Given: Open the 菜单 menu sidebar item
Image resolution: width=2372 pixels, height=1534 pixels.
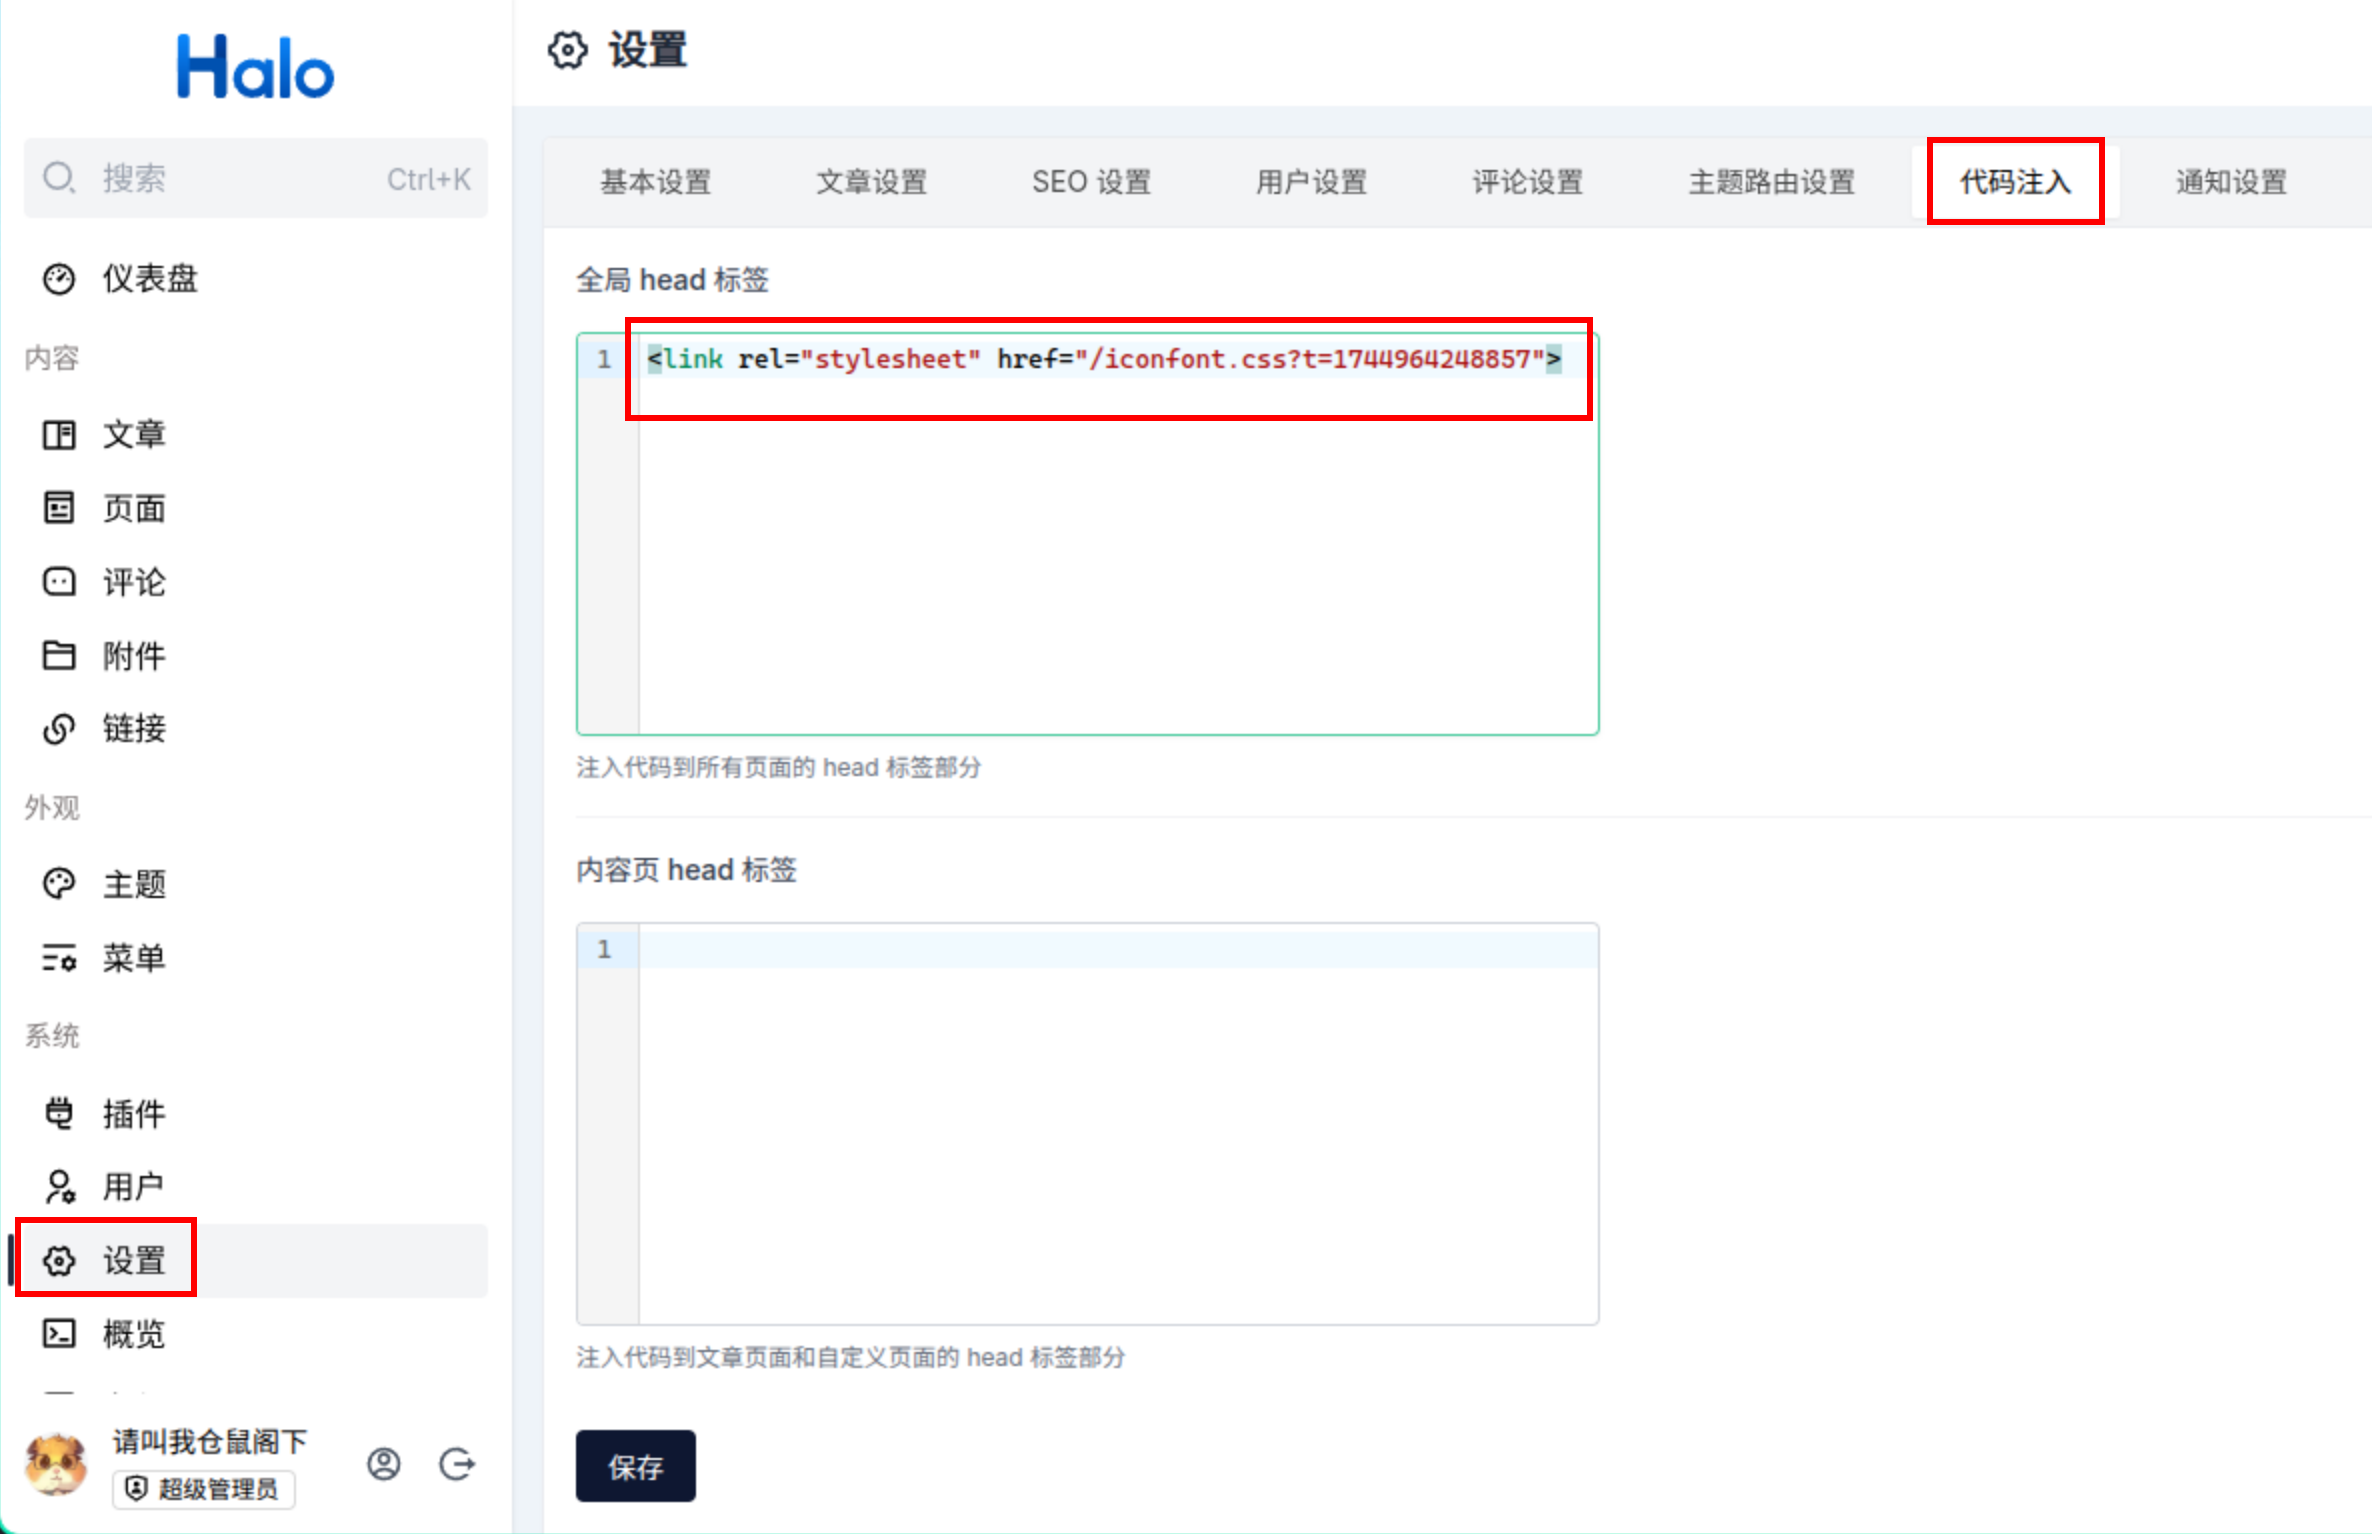Looking at the screenshot, I should pos(133,958).
